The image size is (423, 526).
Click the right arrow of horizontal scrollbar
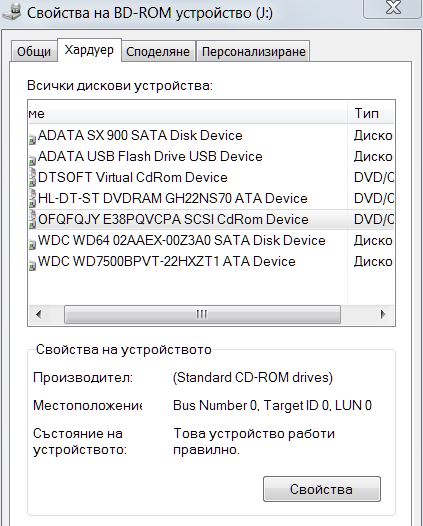point(383,314)
